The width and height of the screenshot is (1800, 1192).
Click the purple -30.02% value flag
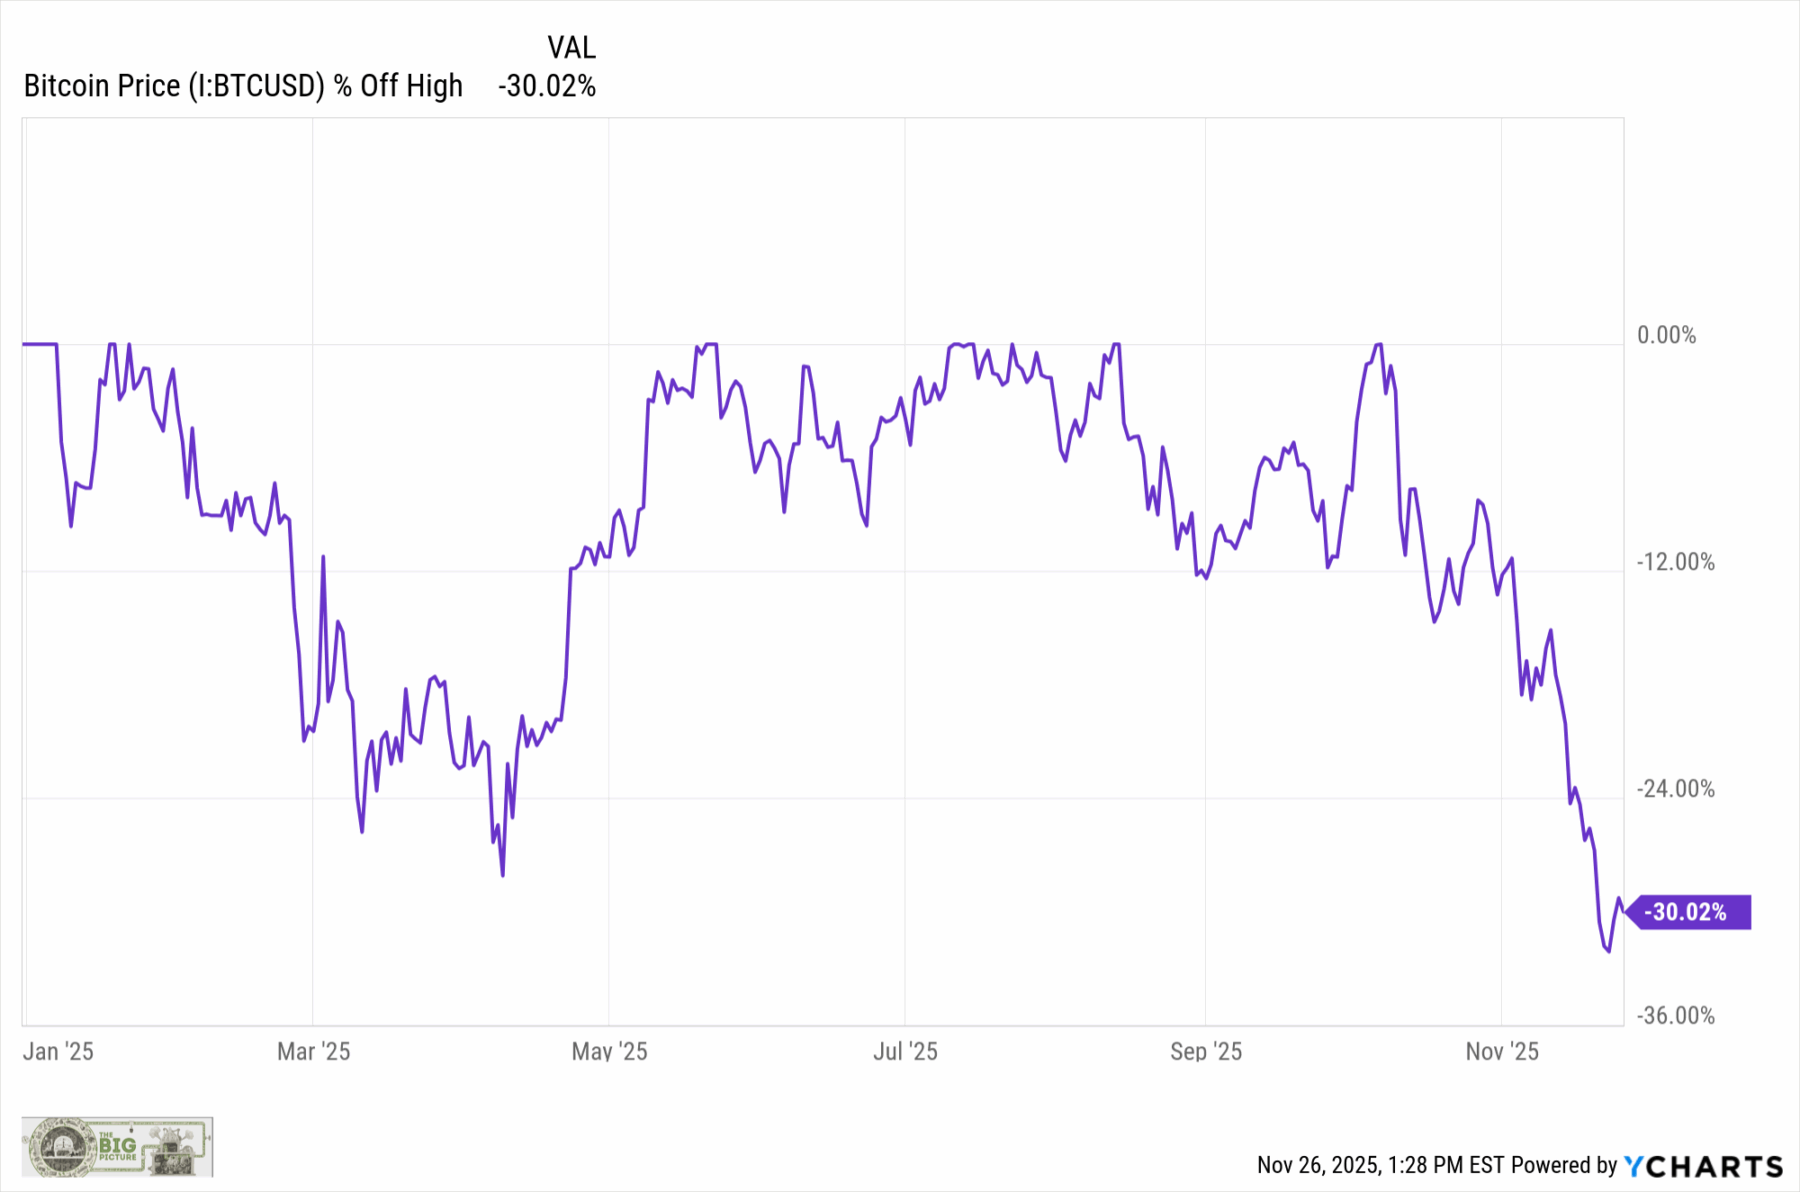1687,912
